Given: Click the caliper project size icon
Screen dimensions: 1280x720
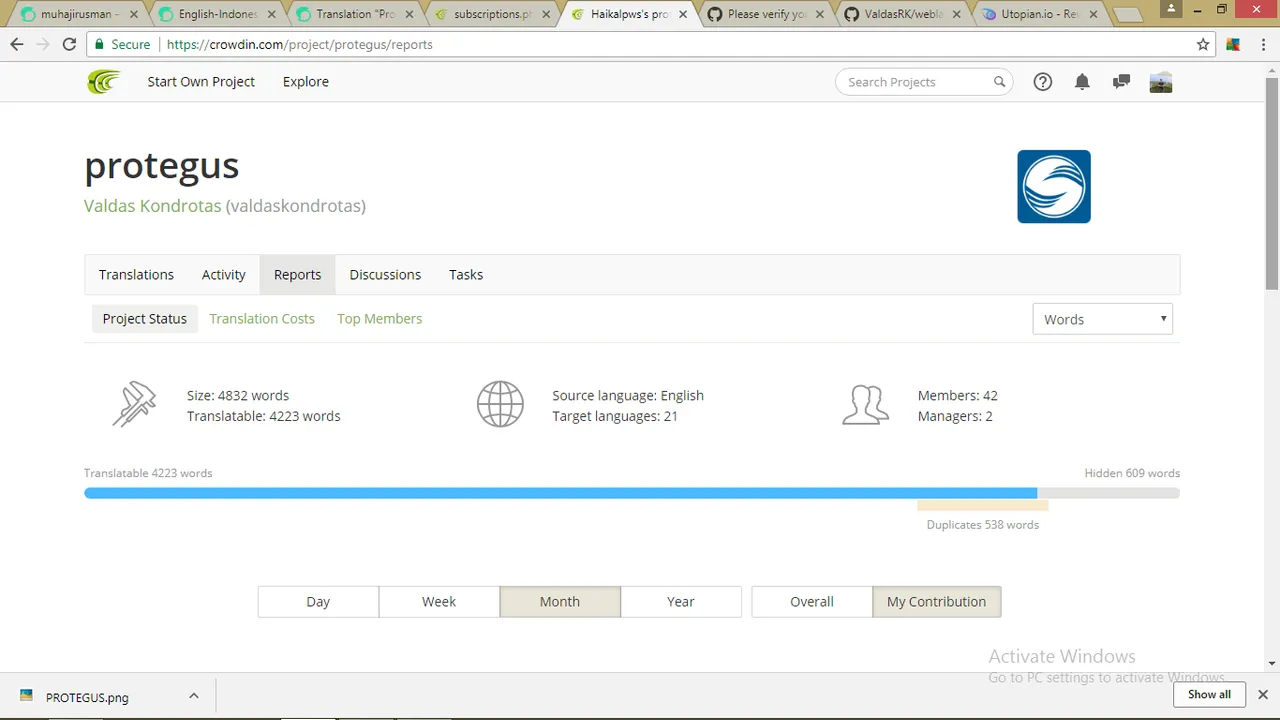Looking at the screenshot, I should click(134, 405).
